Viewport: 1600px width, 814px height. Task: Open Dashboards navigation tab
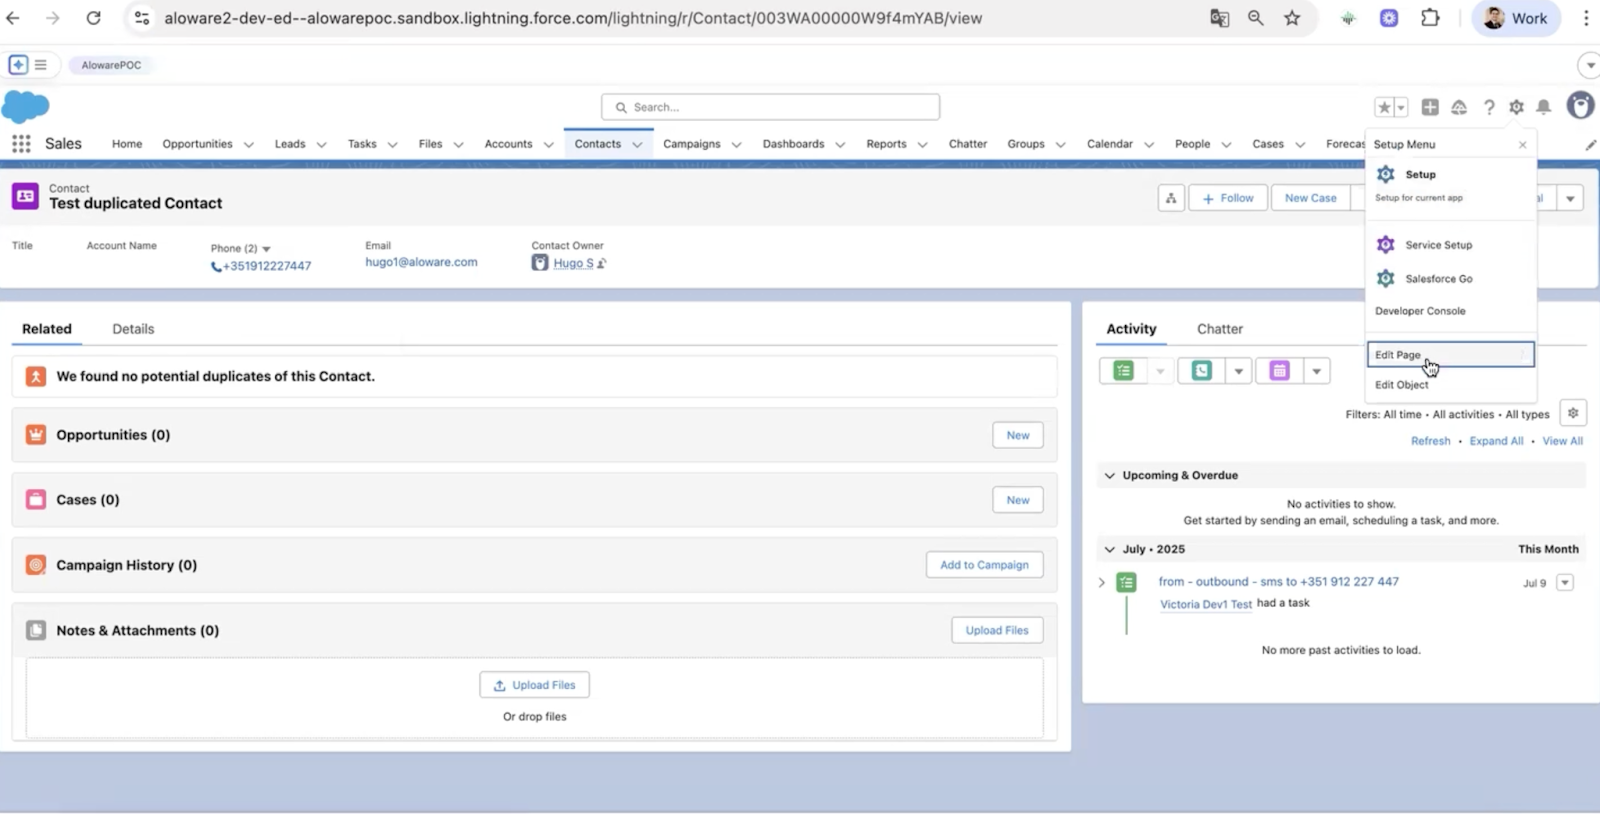pyautogui.click(x=793, y=144)
